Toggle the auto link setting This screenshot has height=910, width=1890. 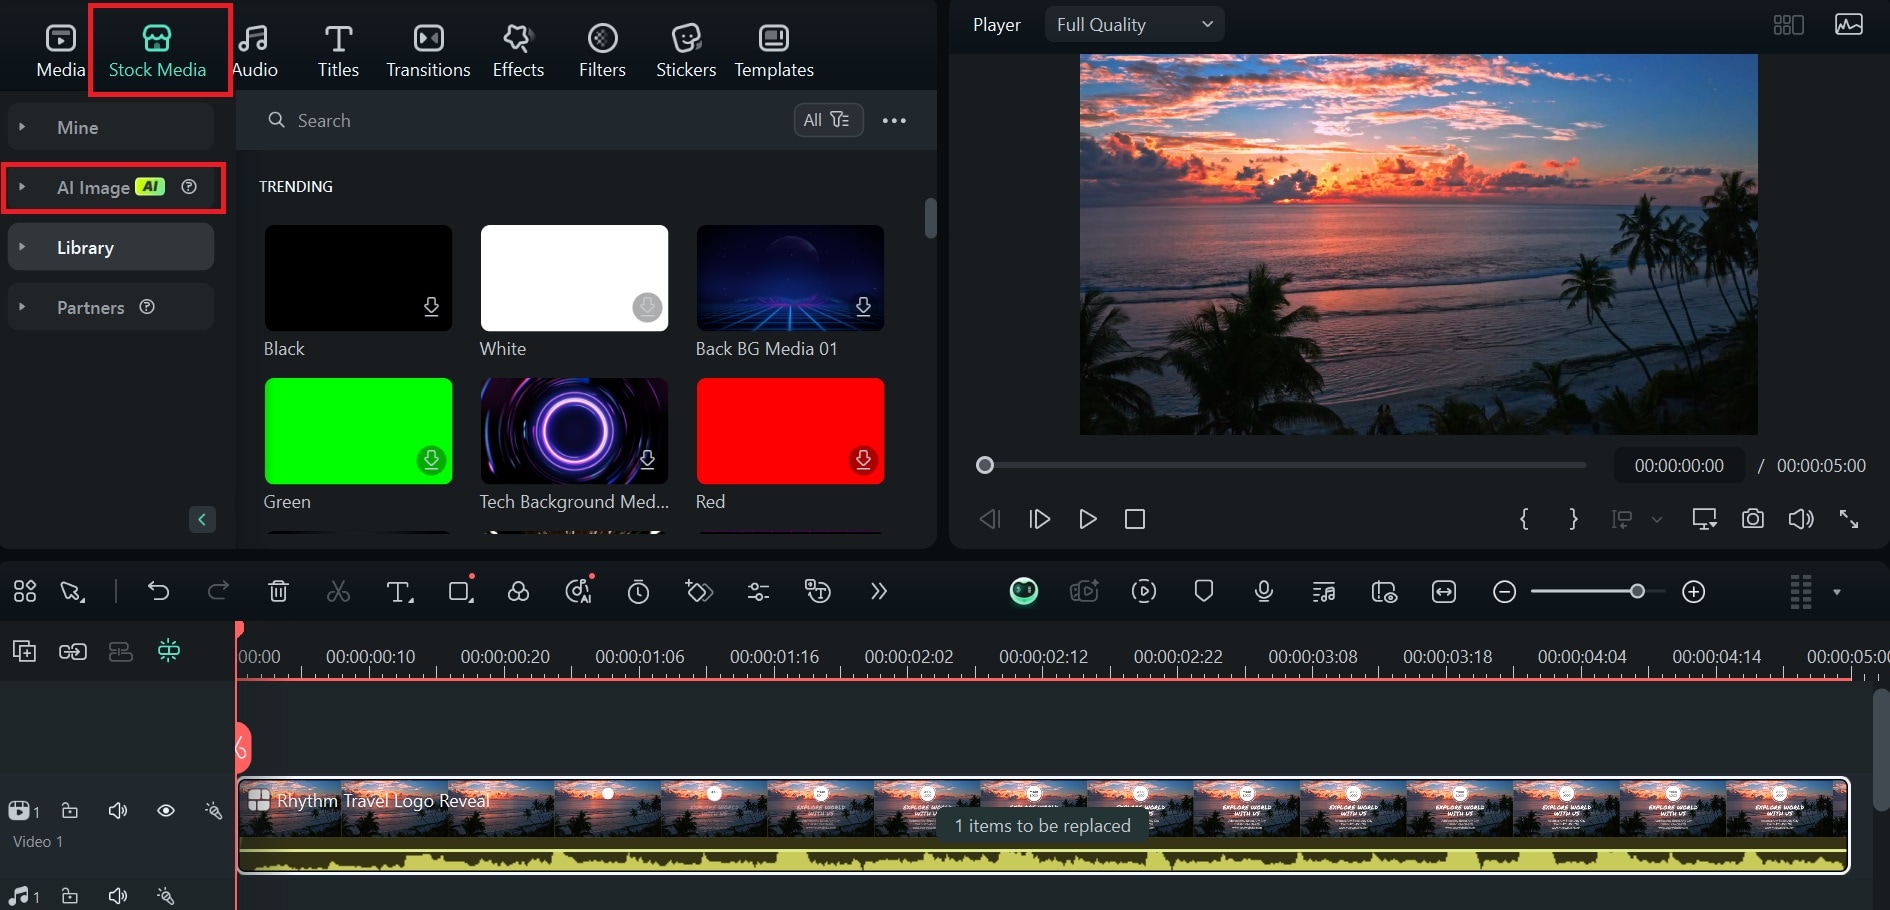tap(72, 652)
